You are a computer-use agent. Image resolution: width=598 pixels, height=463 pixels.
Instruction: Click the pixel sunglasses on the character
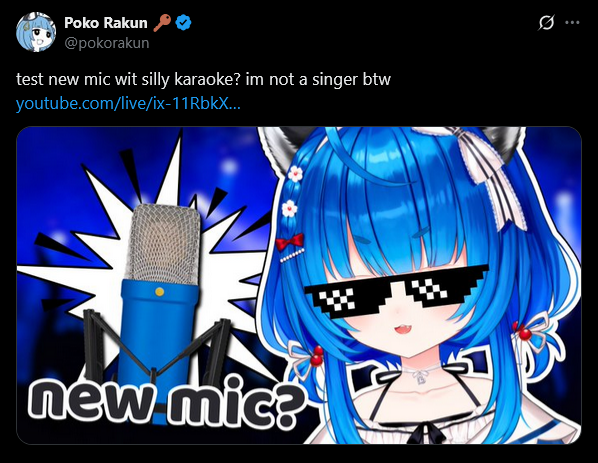(397, 291)
